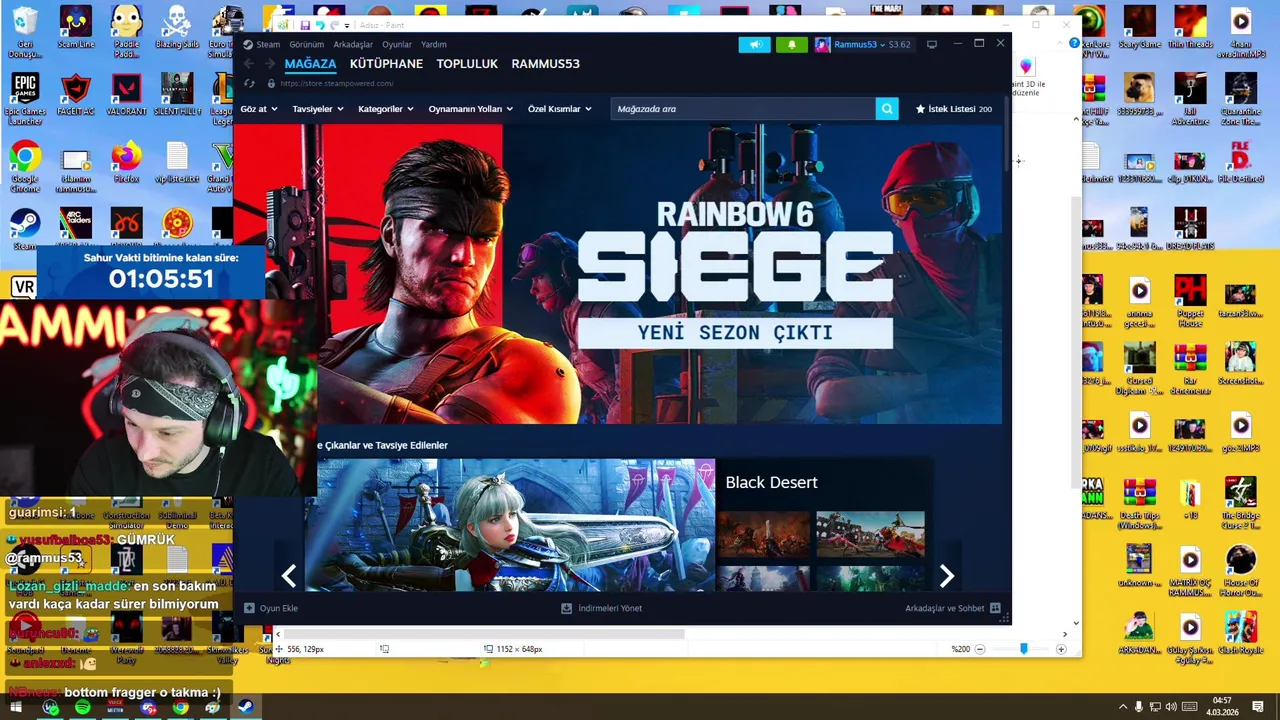Select Google Chrome desktop icon
The image size is (1280, 720).
(25, 165)
